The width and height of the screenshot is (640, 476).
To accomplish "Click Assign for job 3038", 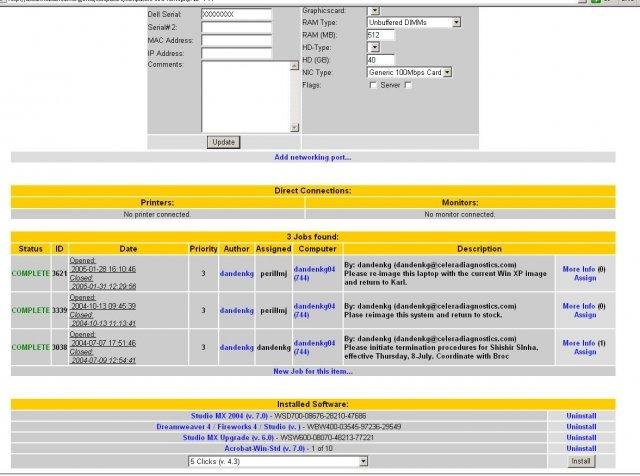I will pos(585,352).
